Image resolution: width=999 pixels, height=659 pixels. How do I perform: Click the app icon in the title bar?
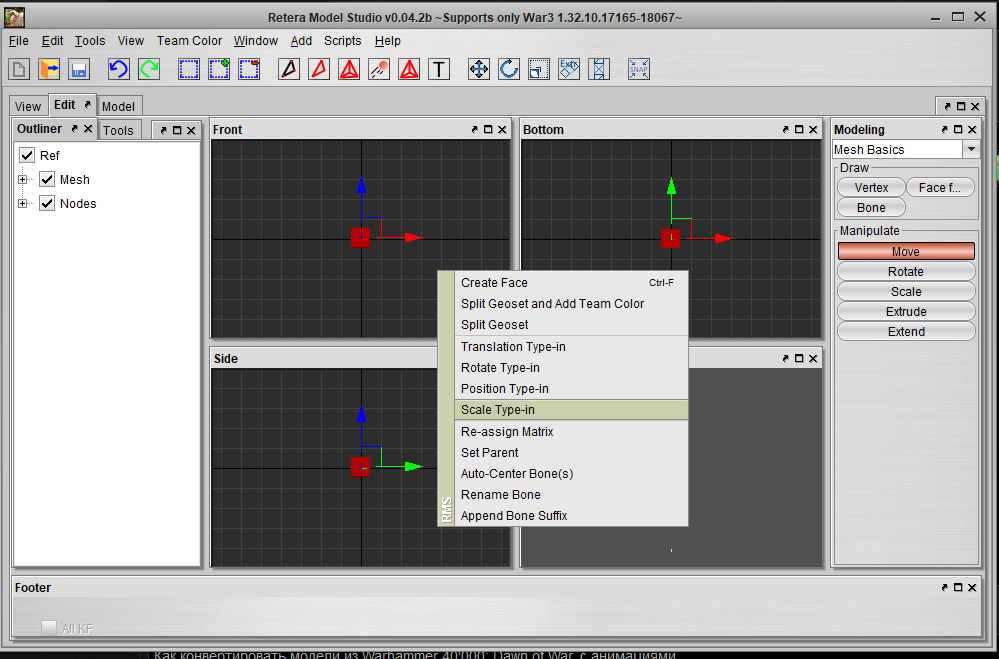pyautogui.click(x=14, y=17)
